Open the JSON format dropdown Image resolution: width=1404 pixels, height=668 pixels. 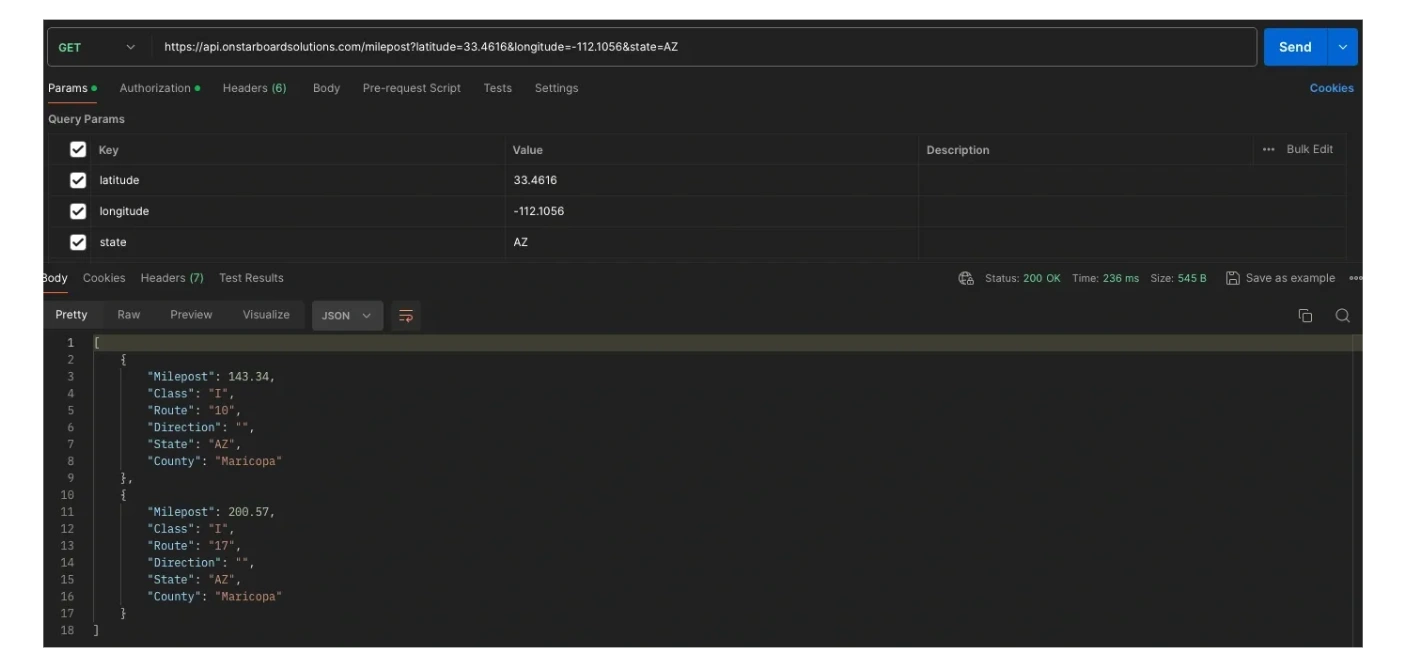(x=347, y=316)
